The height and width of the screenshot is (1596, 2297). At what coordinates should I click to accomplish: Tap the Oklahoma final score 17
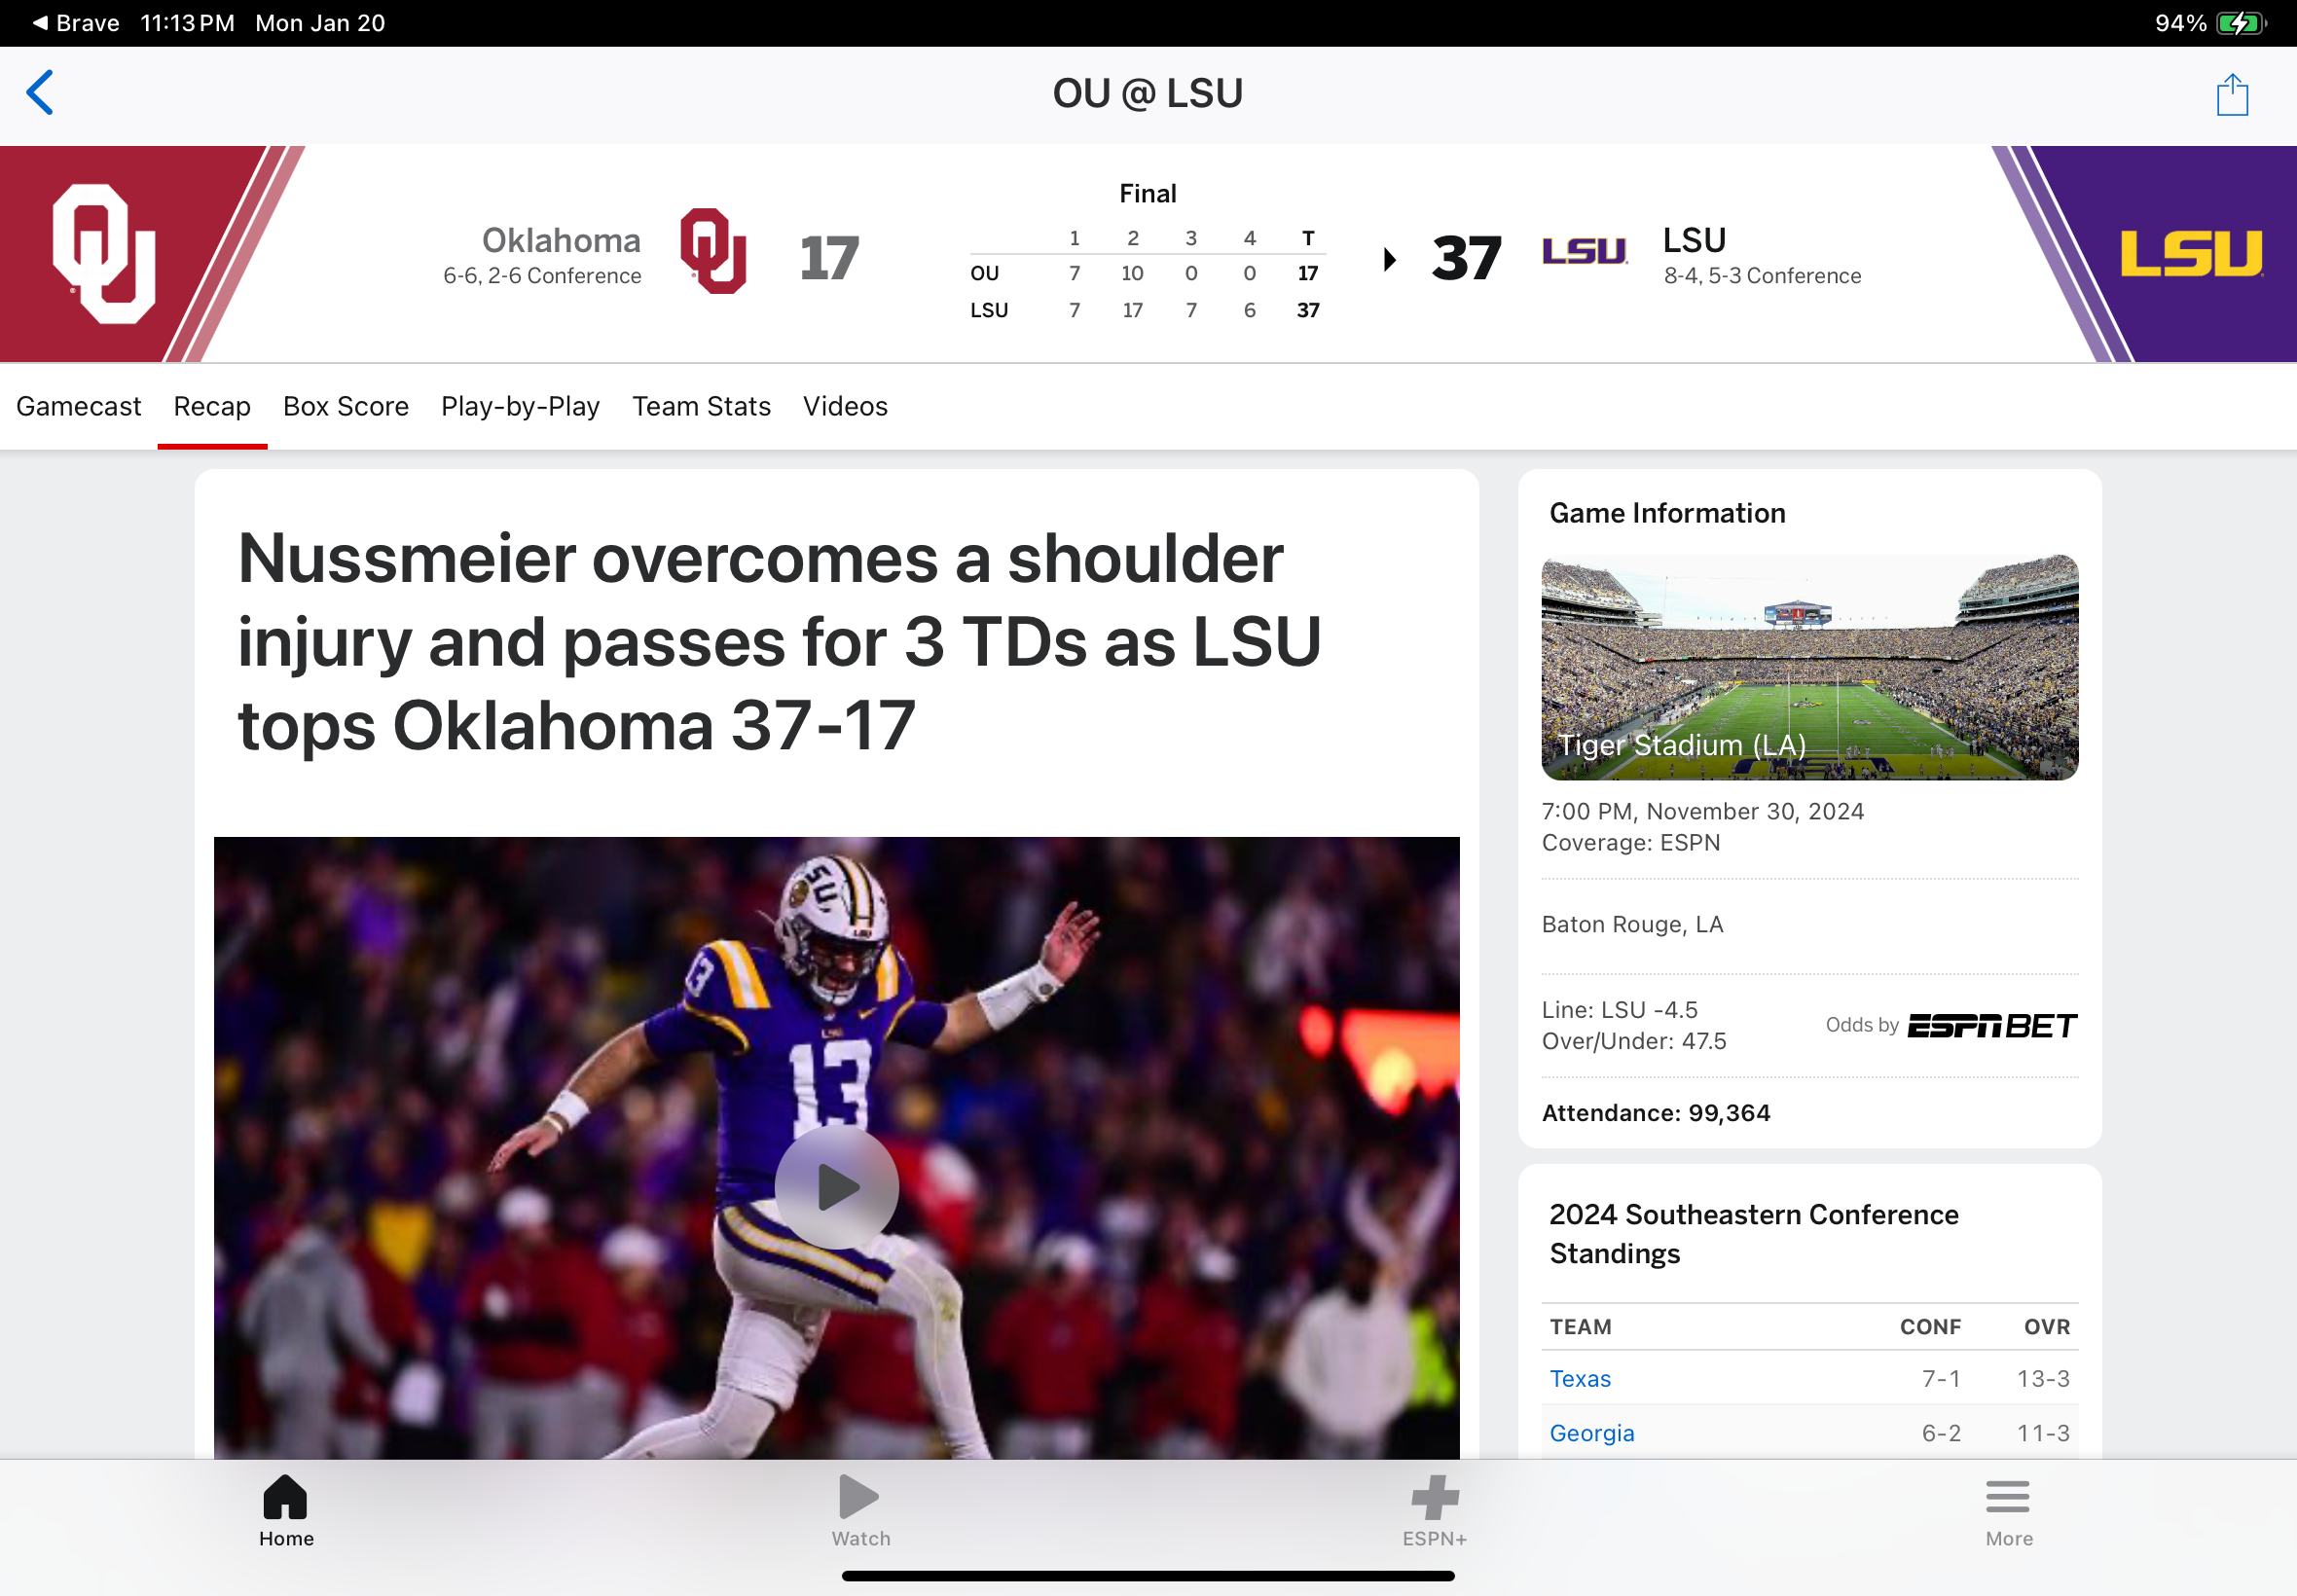pos(828,258)
